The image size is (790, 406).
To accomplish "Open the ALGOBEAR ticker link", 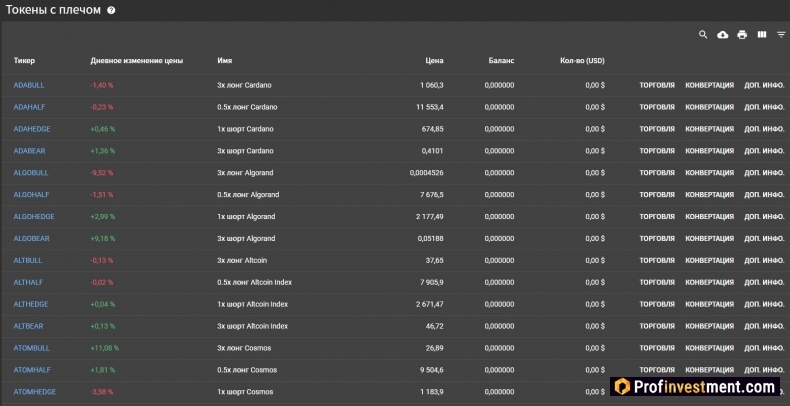I will coord(31,238).
